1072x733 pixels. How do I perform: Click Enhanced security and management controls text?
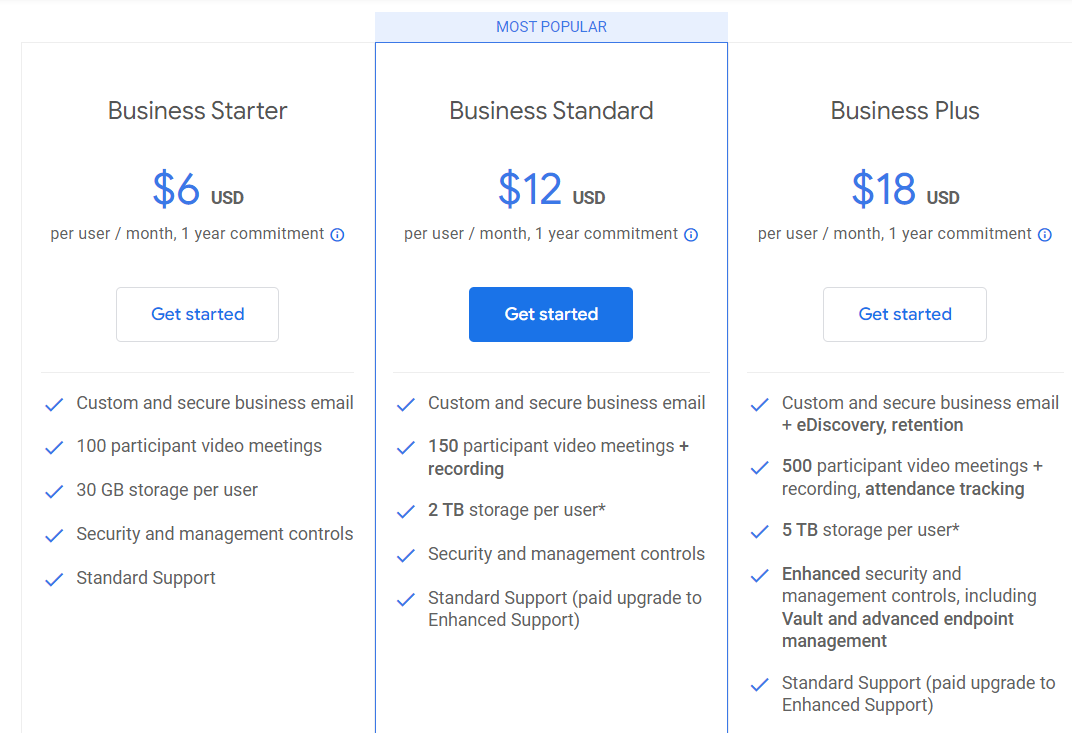[909, 607]
